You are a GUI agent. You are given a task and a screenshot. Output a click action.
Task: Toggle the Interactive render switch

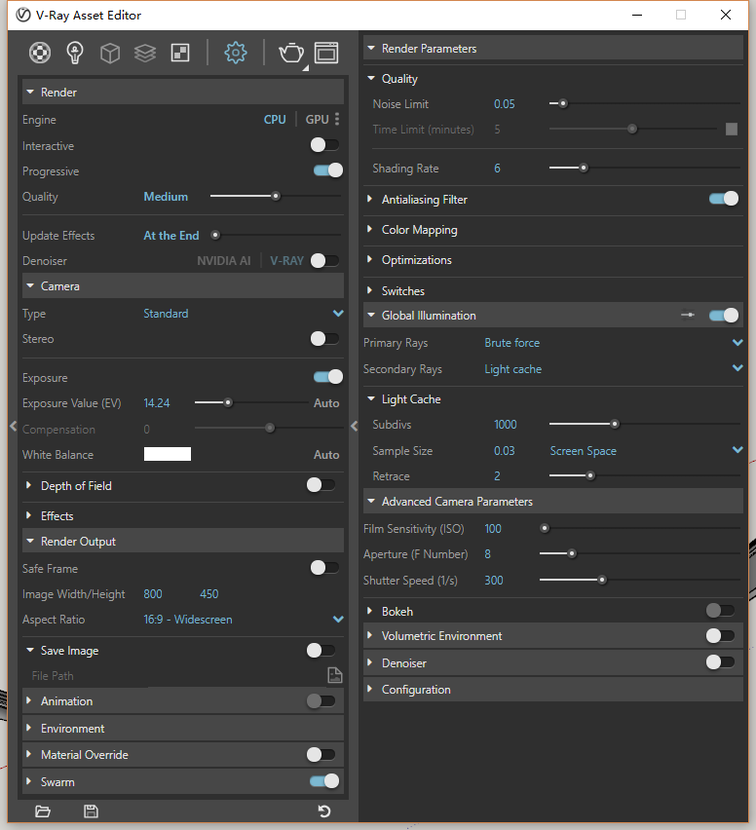(x=325, y=145)
